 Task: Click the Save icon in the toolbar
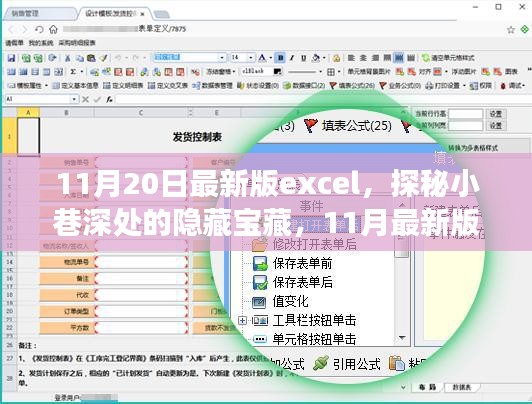pos(11,58)
